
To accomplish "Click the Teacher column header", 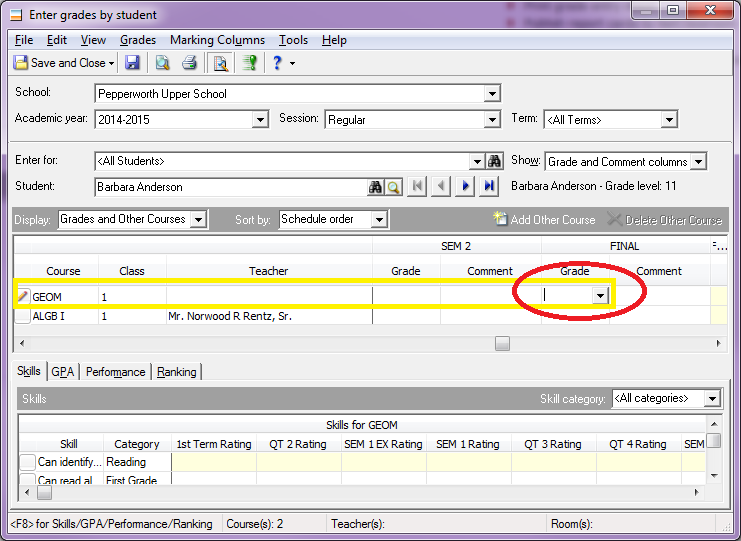I will coord(269,271).
